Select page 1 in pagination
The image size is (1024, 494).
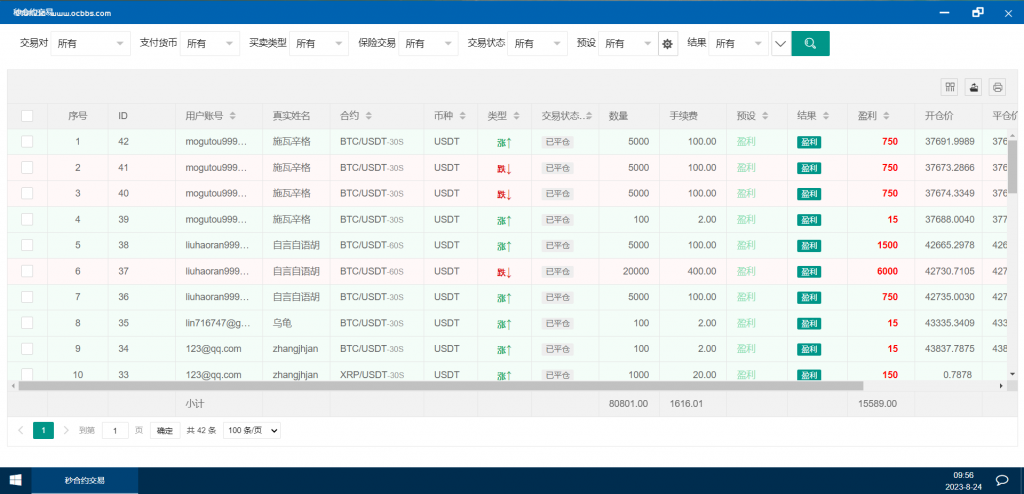pos(43,430)
